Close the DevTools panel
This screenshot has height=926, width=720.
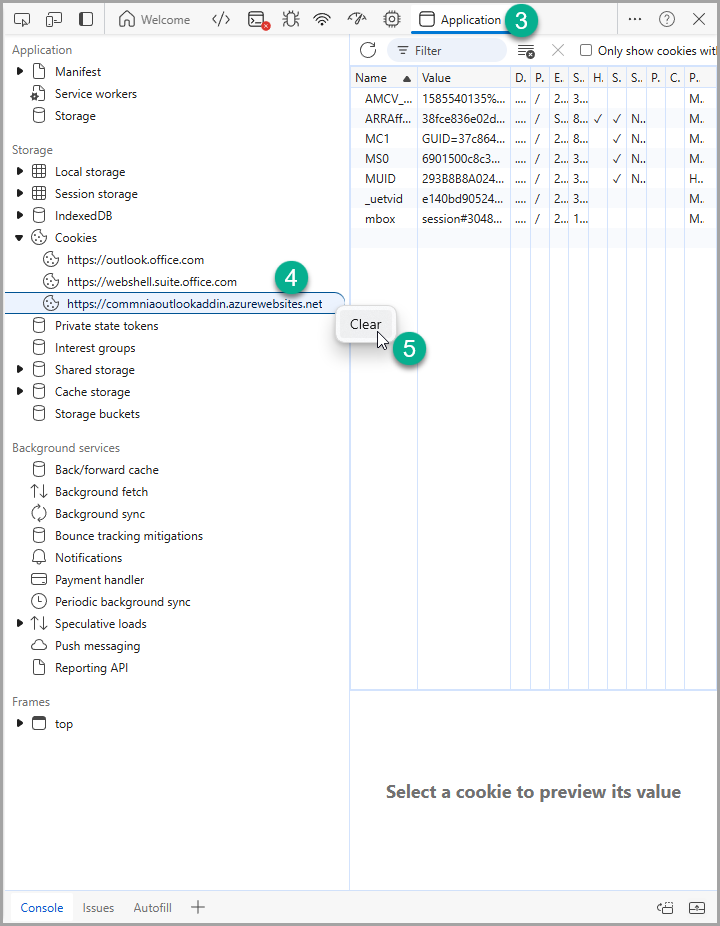pyautogui.click(x=699, y=19)
